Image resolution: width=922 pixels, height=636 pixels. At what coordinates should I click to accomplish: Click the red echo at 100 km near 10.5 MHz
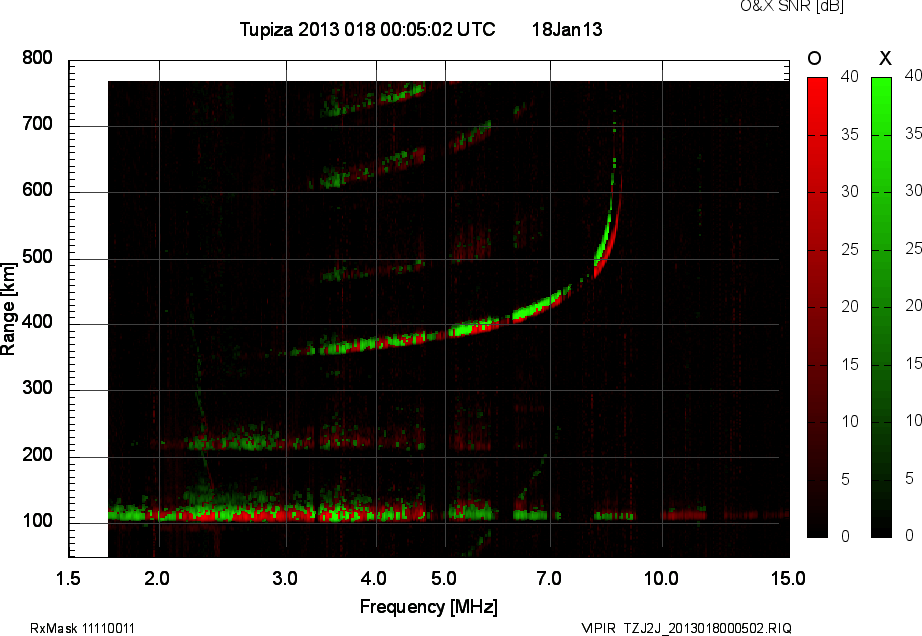[684, 516]
